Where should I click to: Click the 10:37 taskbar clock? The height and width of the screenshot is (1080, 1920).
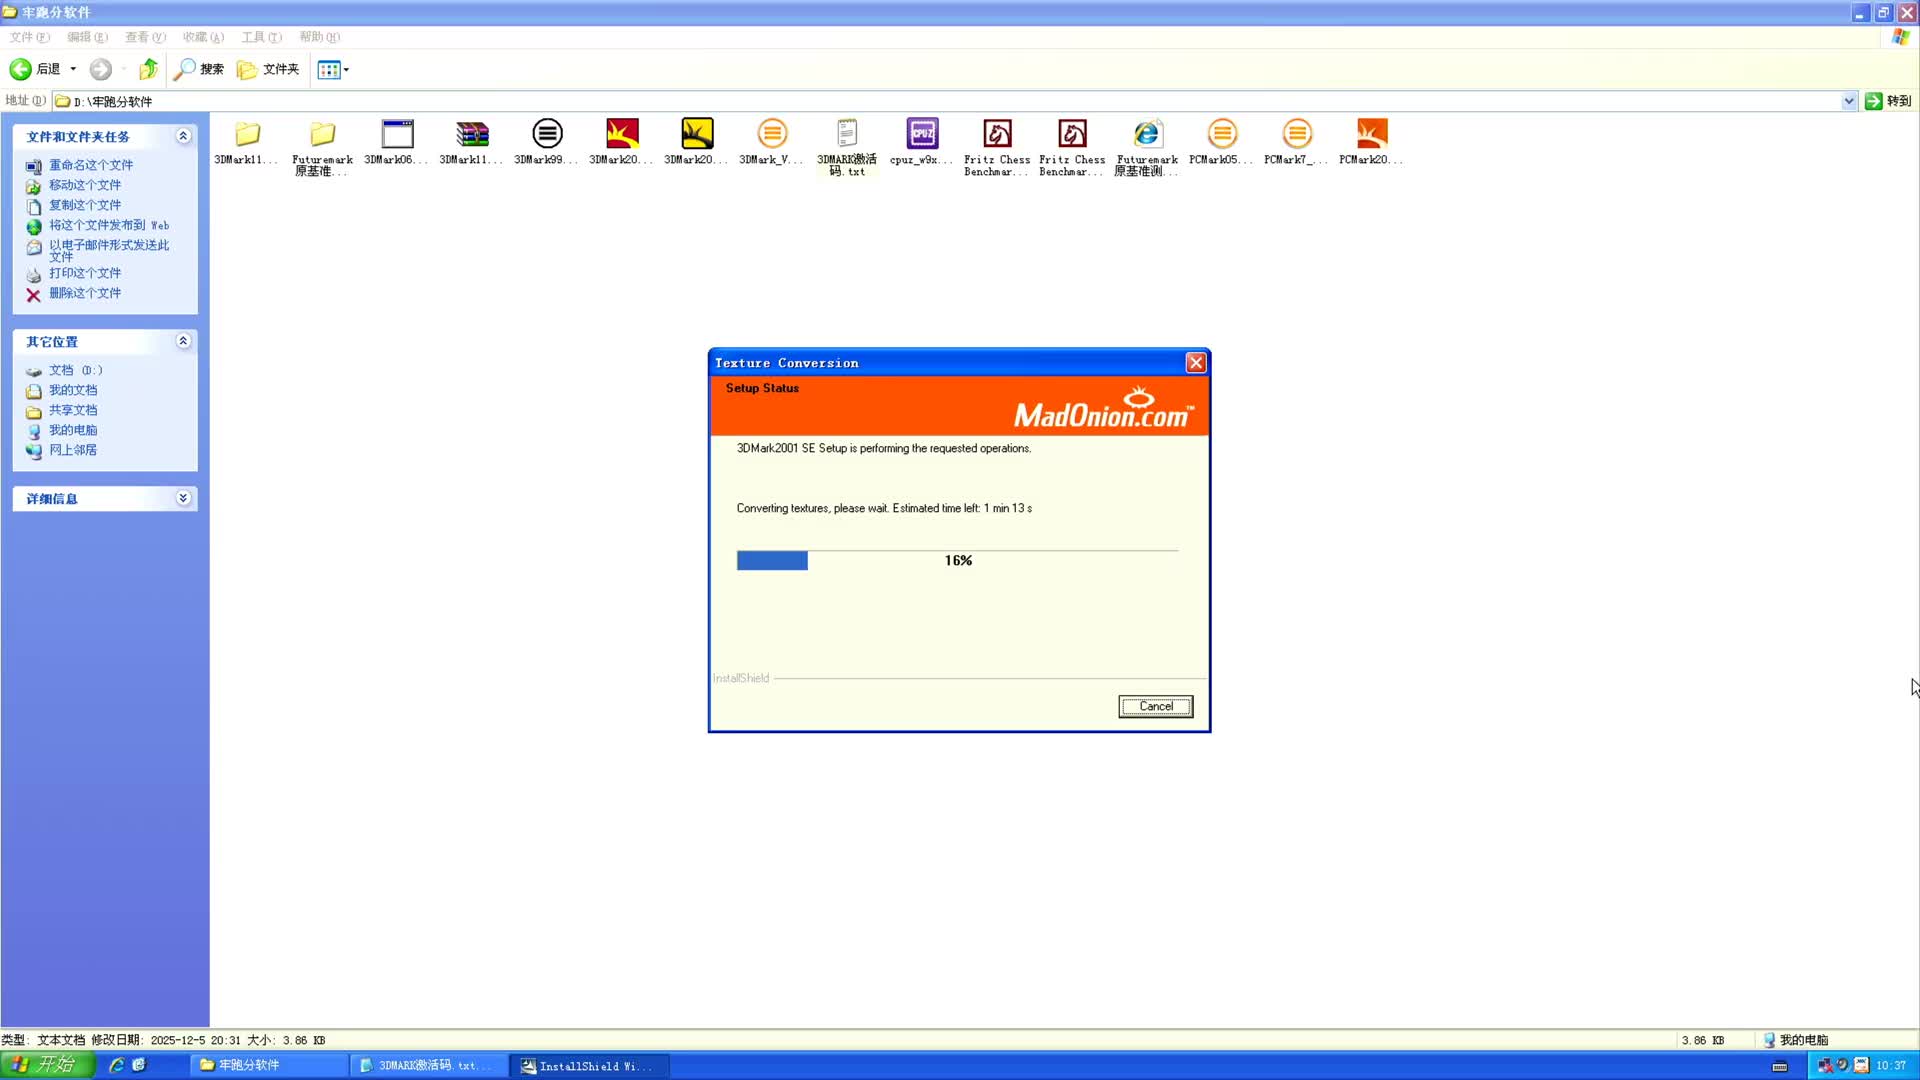[1891, 1066]
